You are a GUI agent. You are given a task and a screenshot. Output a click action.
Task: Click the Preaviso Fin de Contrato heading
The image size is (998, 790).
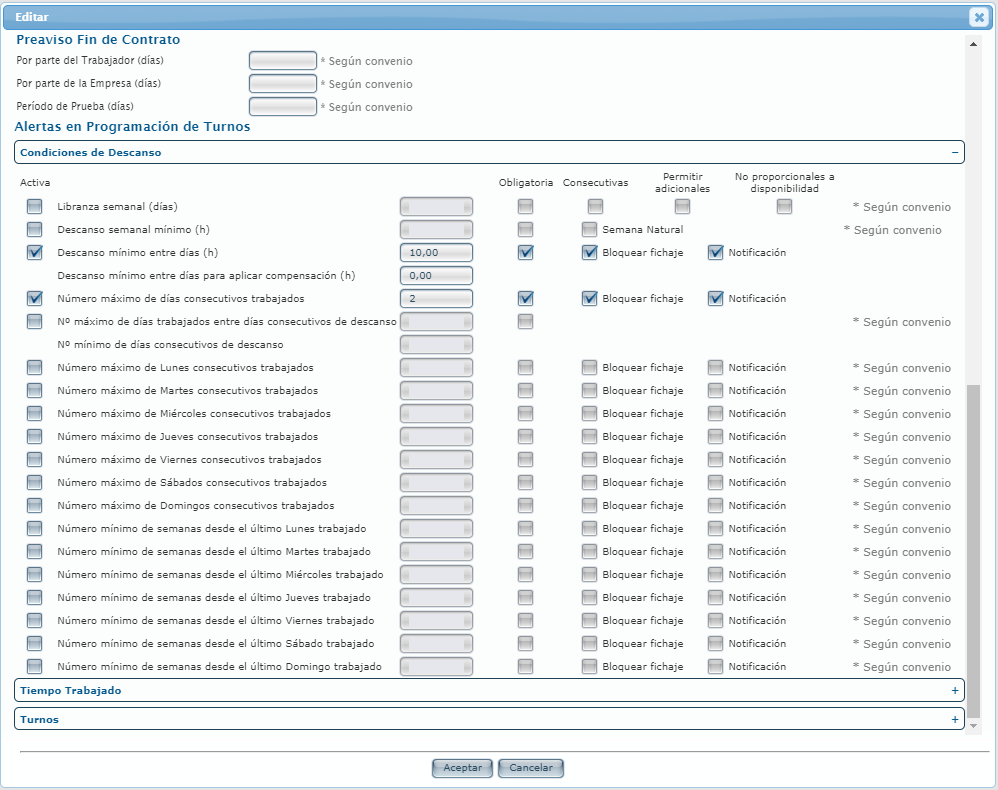pos(98,39)
